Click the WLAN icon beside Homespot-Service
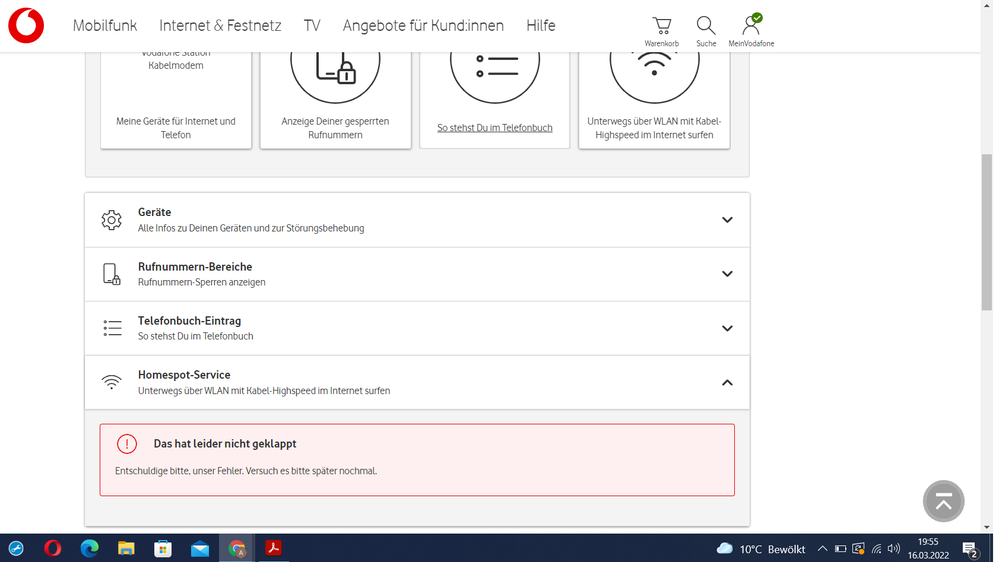Image resolution: width=999 pixels, height=562 pixels. pos(111,382)
